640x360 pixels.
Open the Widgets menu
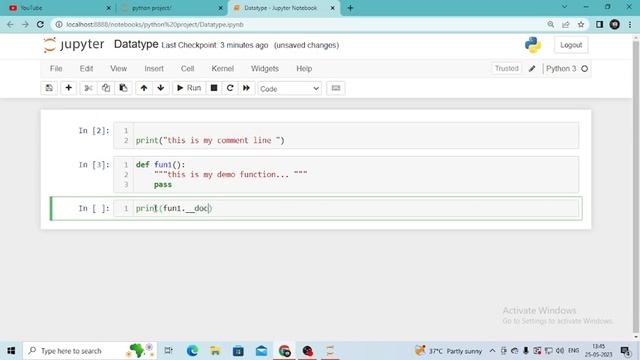coord(264,69)
